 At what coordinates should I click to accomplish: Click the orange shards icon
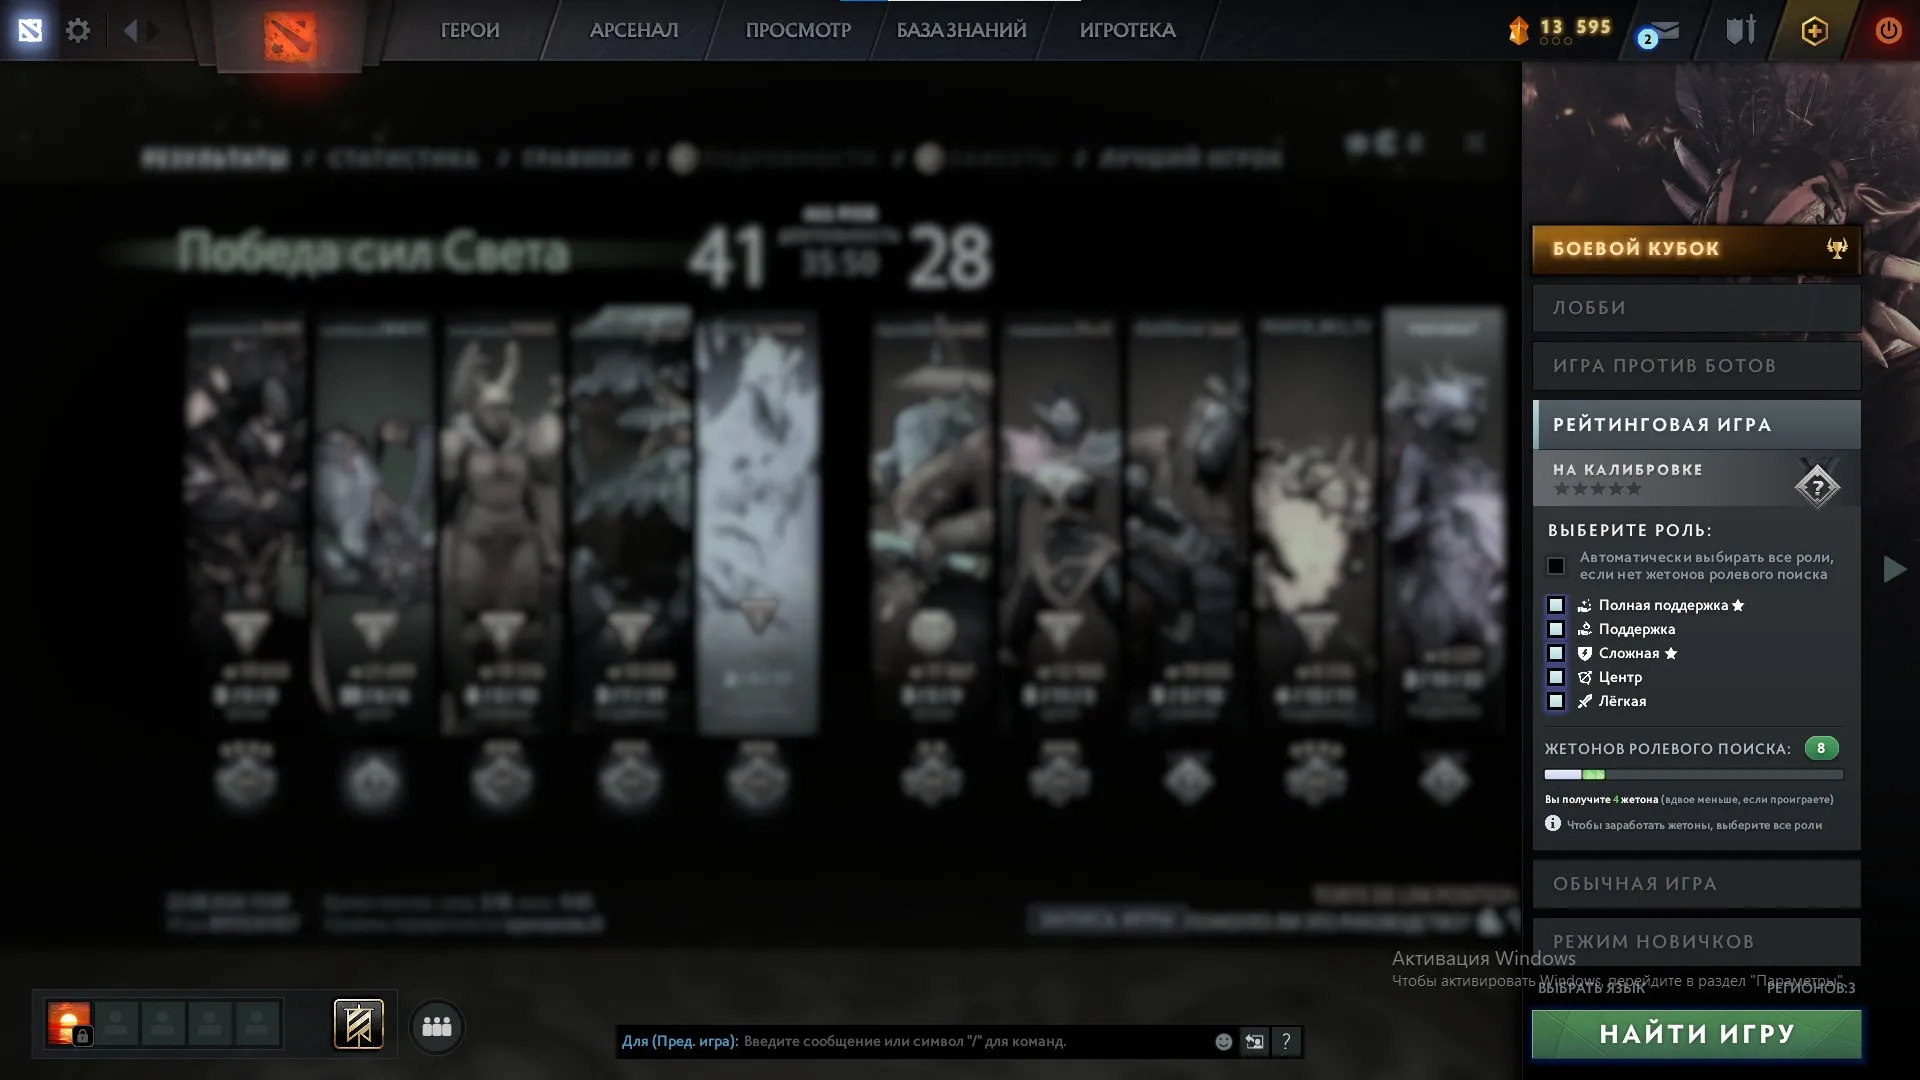[1518, 30]
